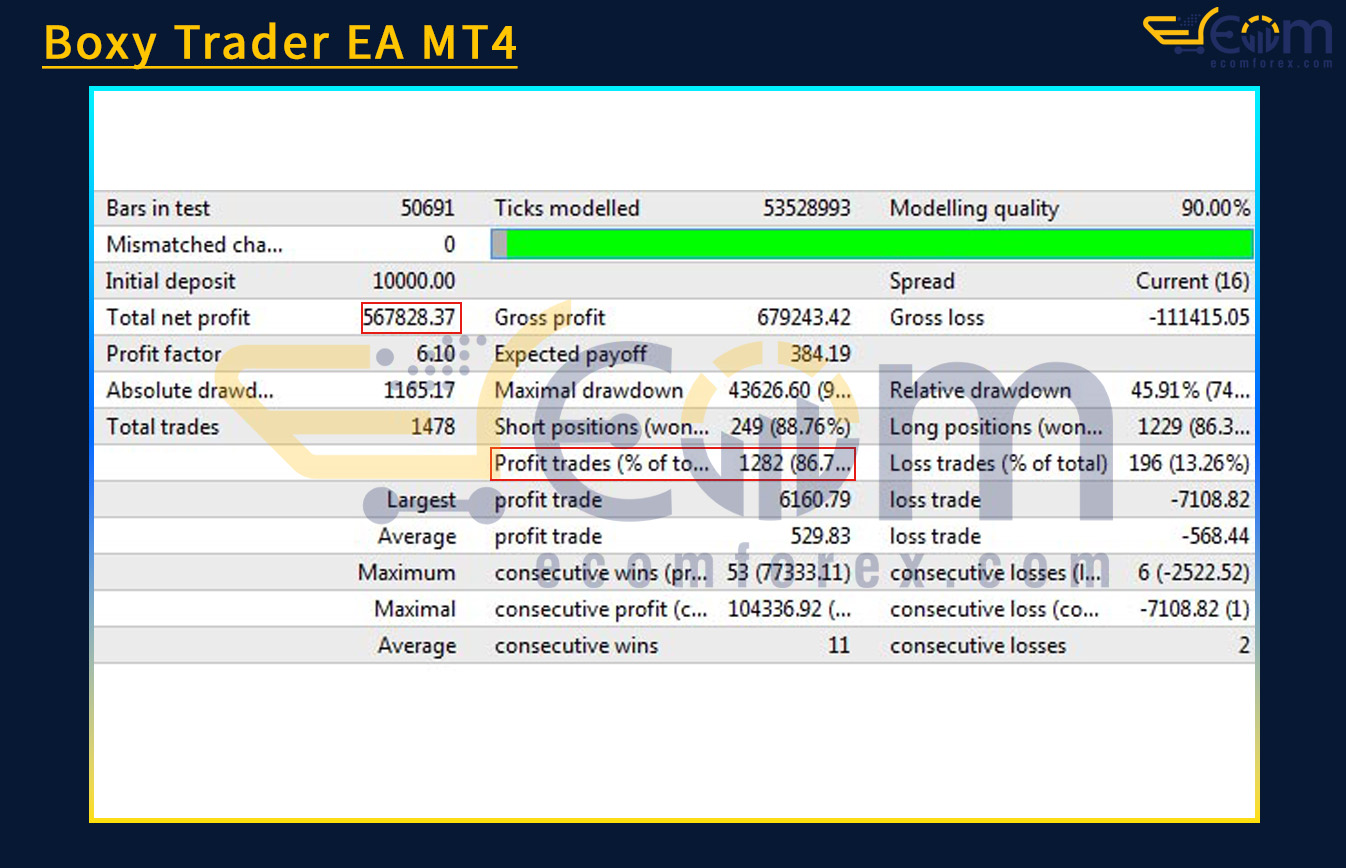Select the 11 average consecutive wins value
Screen dimensions: 1346x868
click(x=839, y=646)
